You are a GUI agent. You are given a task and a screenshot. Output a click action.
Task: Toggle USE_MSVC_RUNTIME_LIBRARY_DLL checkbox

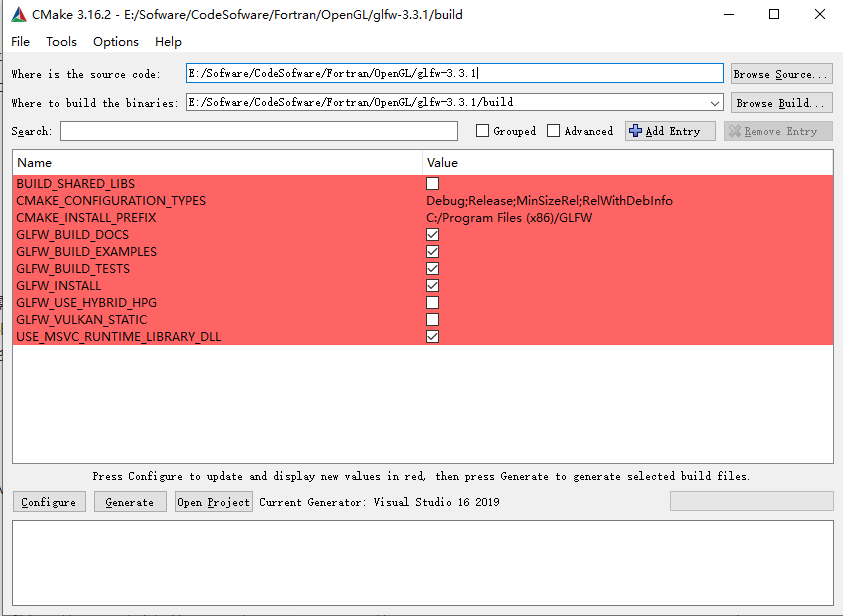click(x=432, y=336)
